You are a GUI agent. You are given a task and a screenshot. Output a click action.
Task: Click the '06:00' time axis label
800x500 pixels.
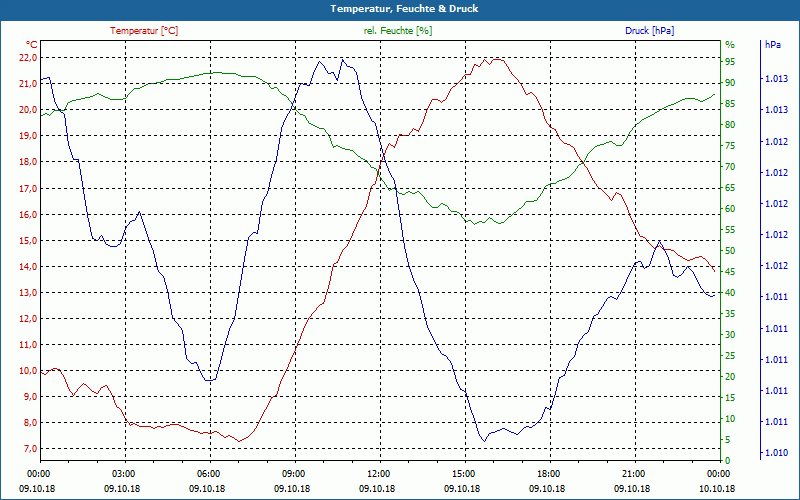point(208,474)
